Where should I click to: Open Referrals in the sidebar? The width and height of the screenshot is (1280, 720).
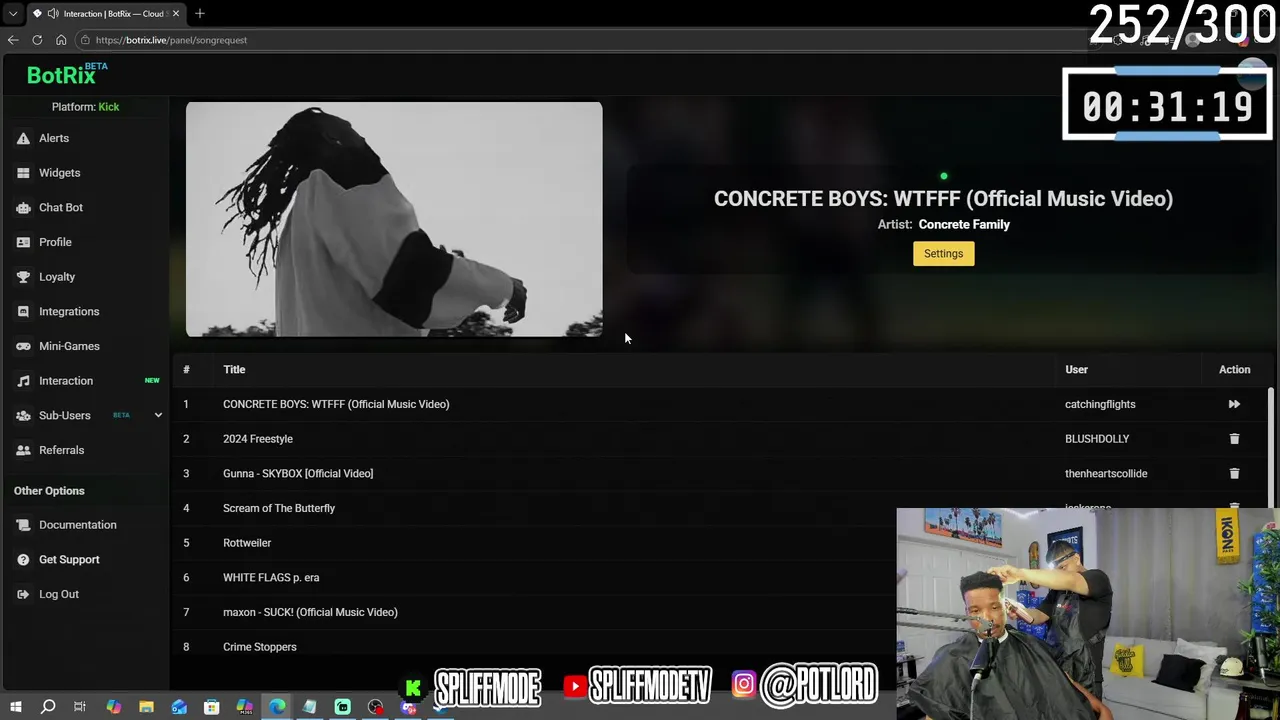point(61,450)
